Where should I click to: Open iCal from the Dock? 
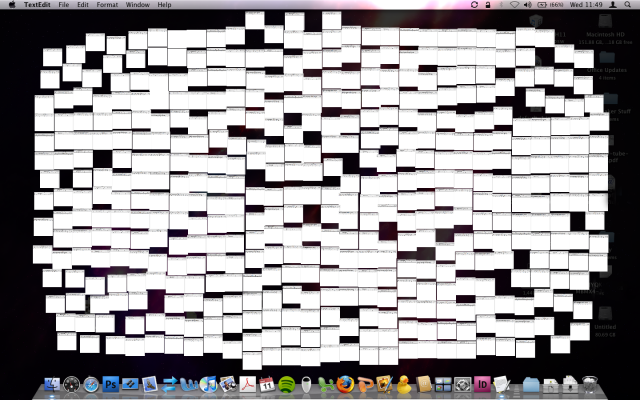(x=267, y=384)
